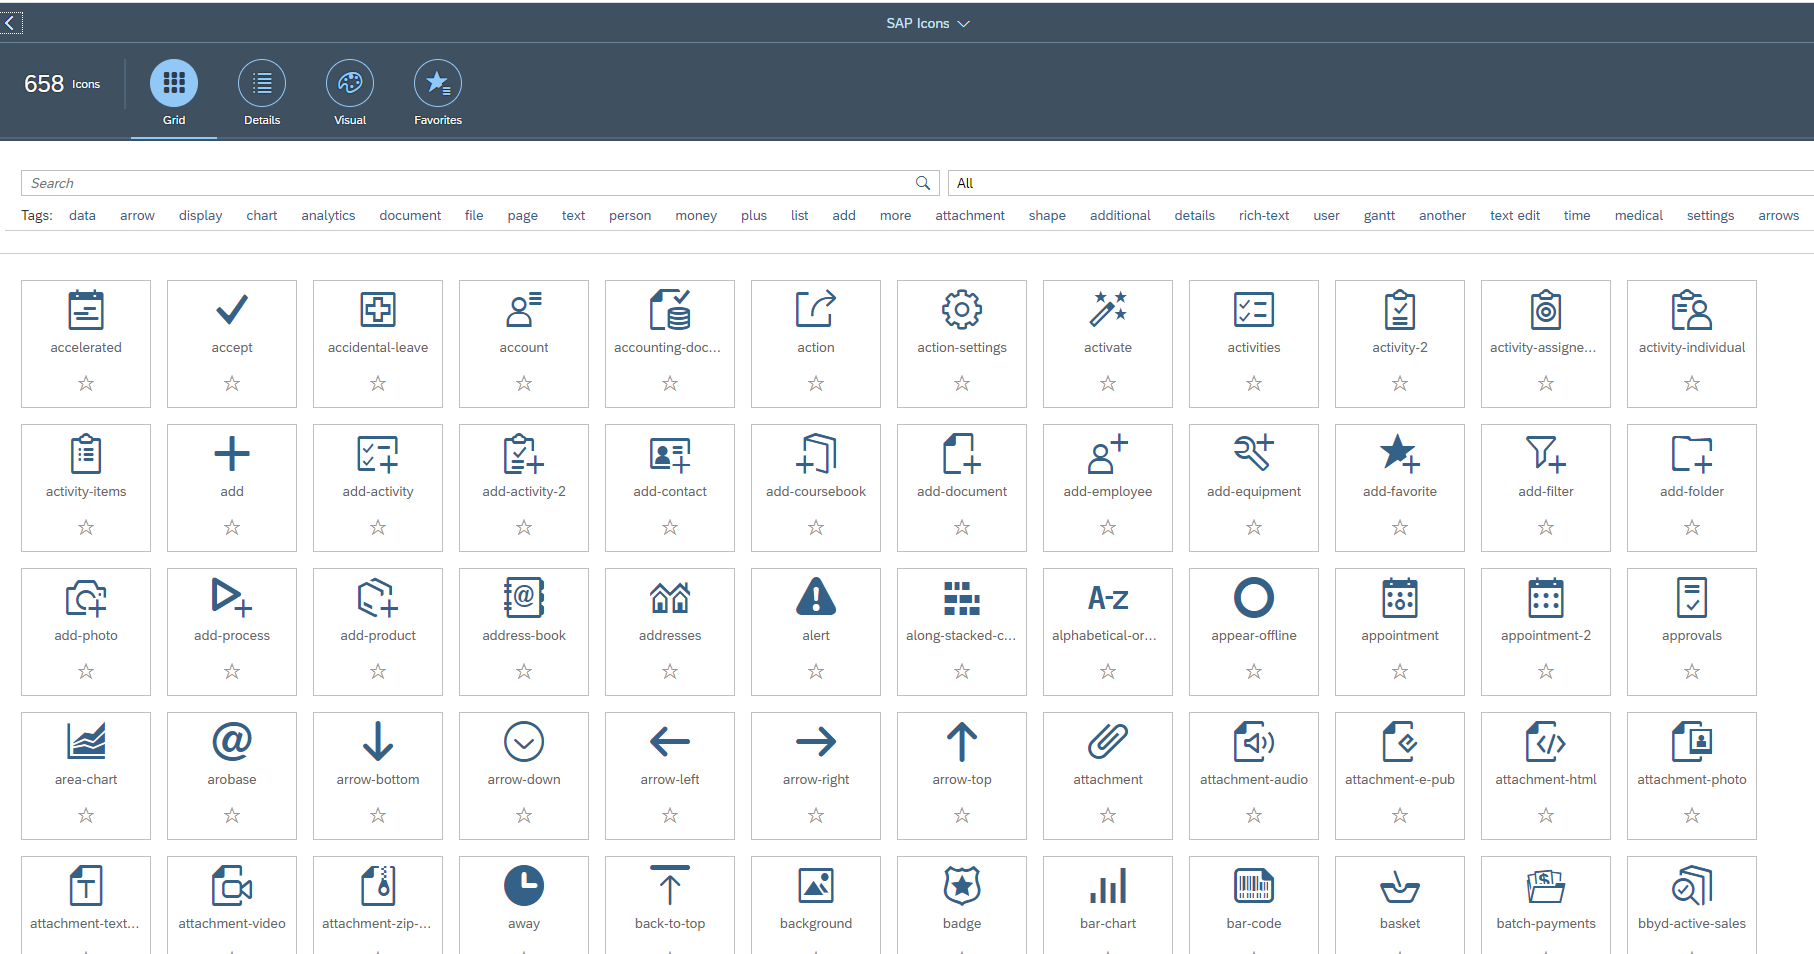Switch to the Details view

(x=261, y=93)
